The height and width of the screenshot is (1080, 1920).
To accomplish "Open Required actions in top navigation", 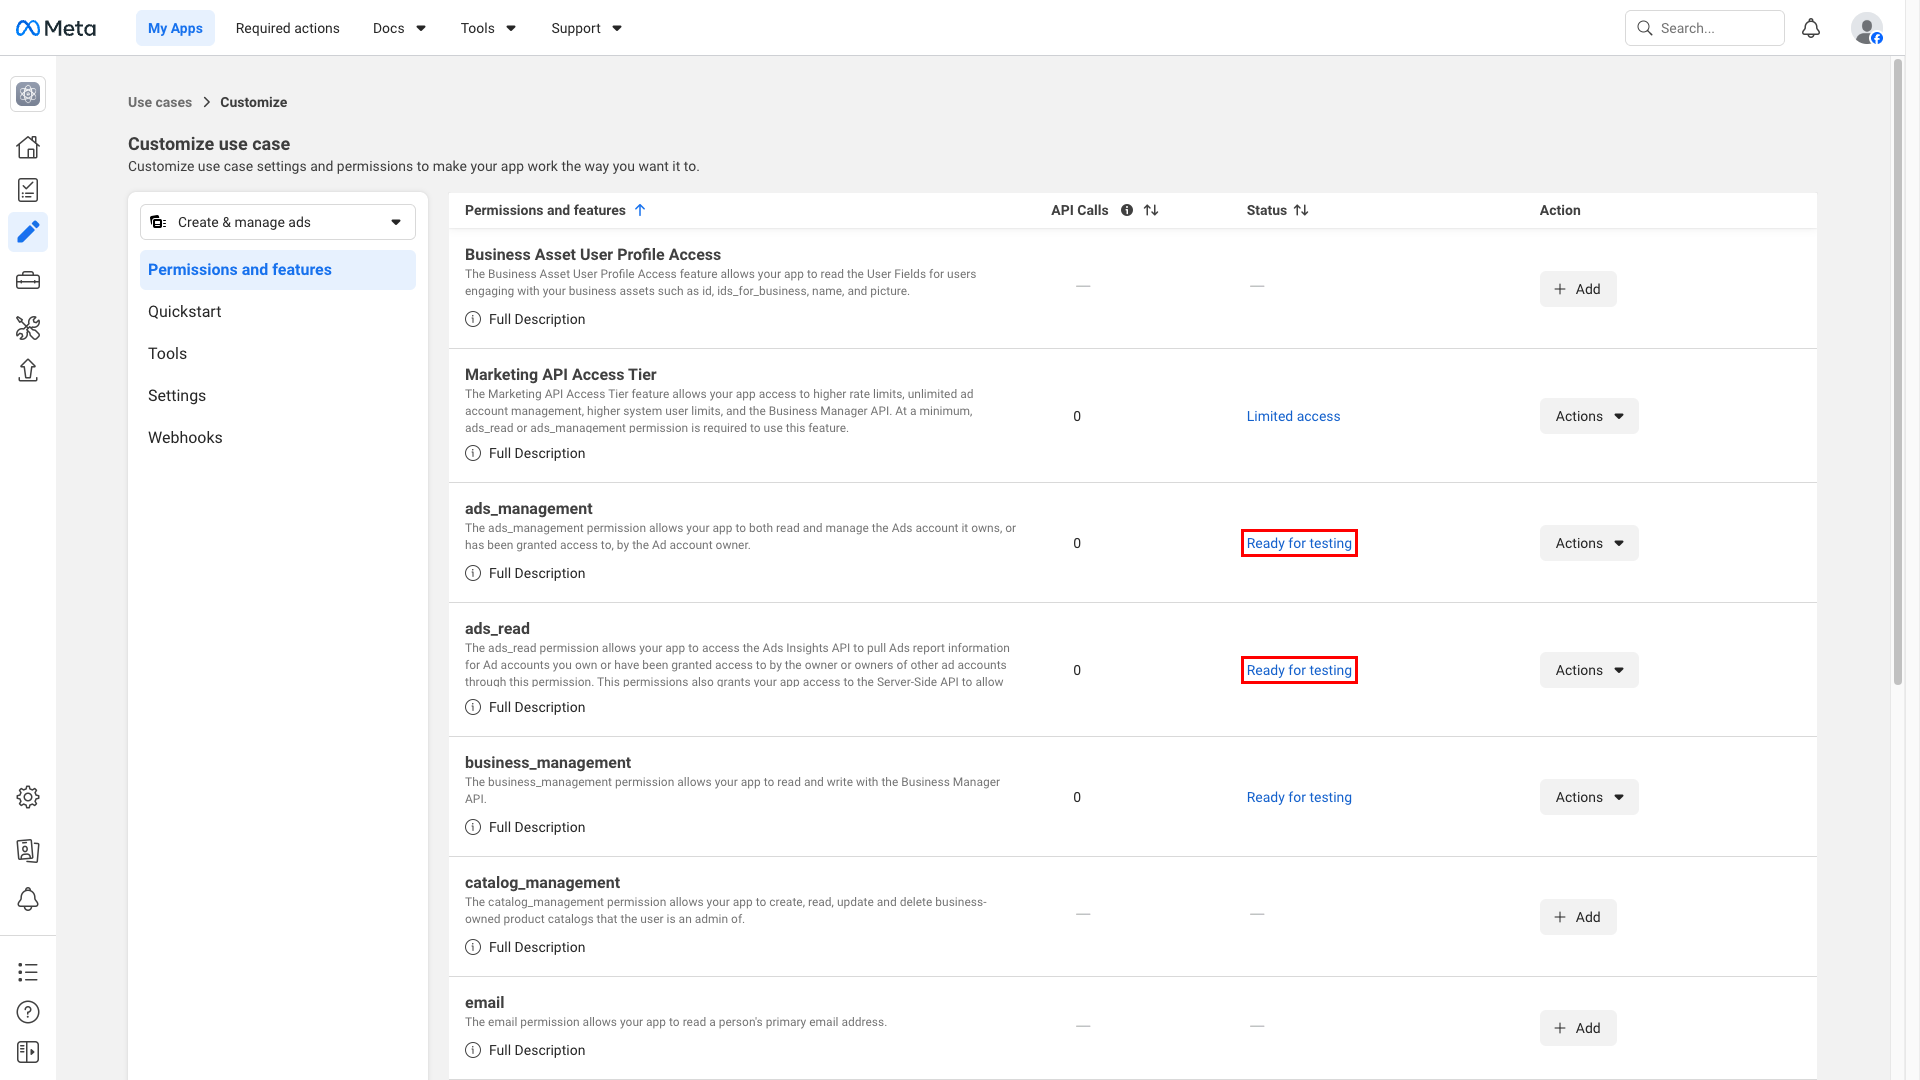I will pyautogui.click(x=288, y=28).
